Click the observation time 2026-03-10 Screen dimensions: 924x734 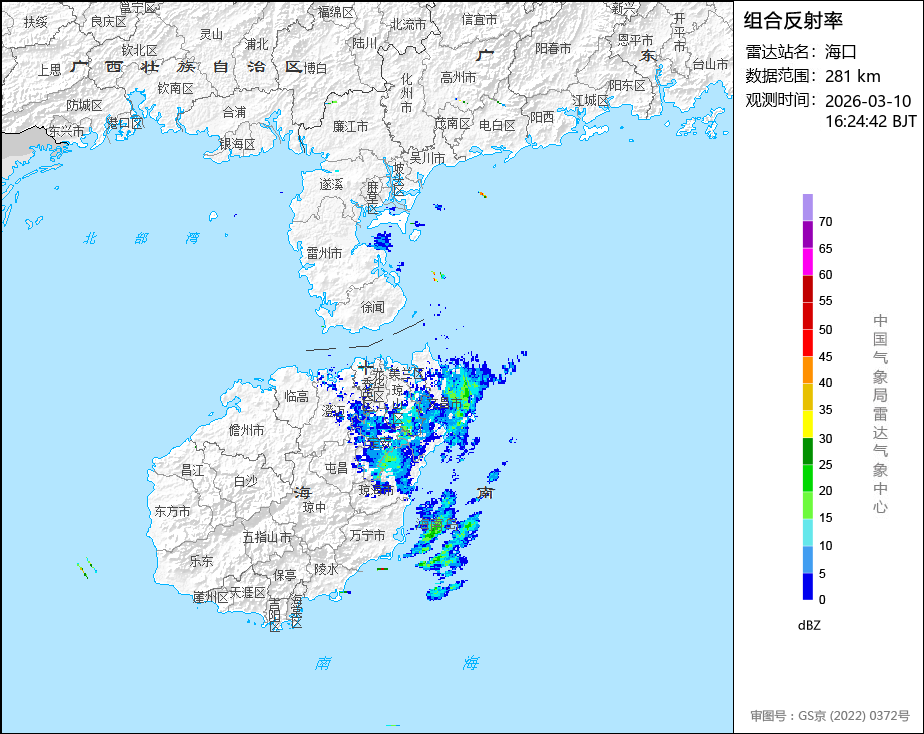(x=868, y=101)
